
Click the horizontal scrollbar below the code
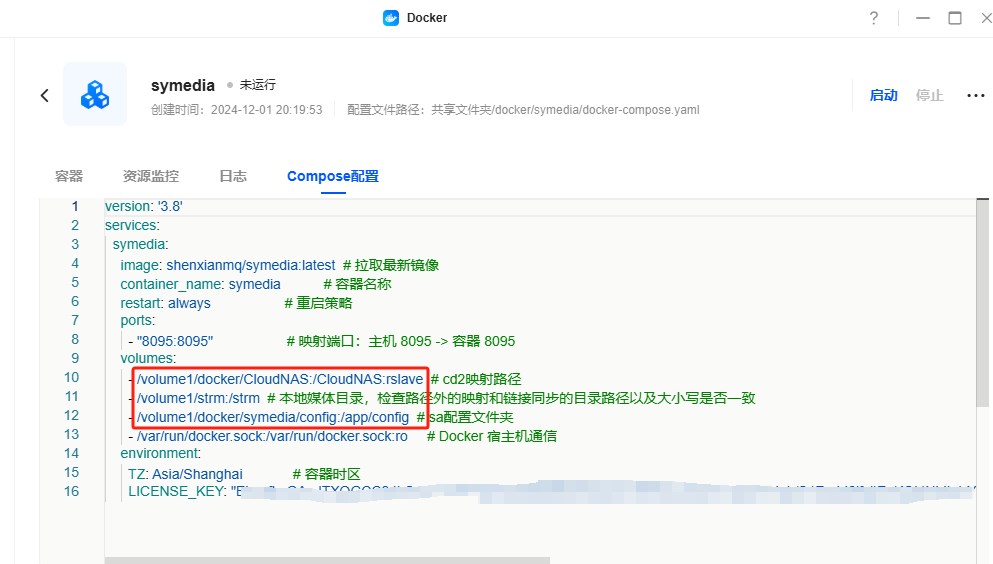click(x=327, y=560)
